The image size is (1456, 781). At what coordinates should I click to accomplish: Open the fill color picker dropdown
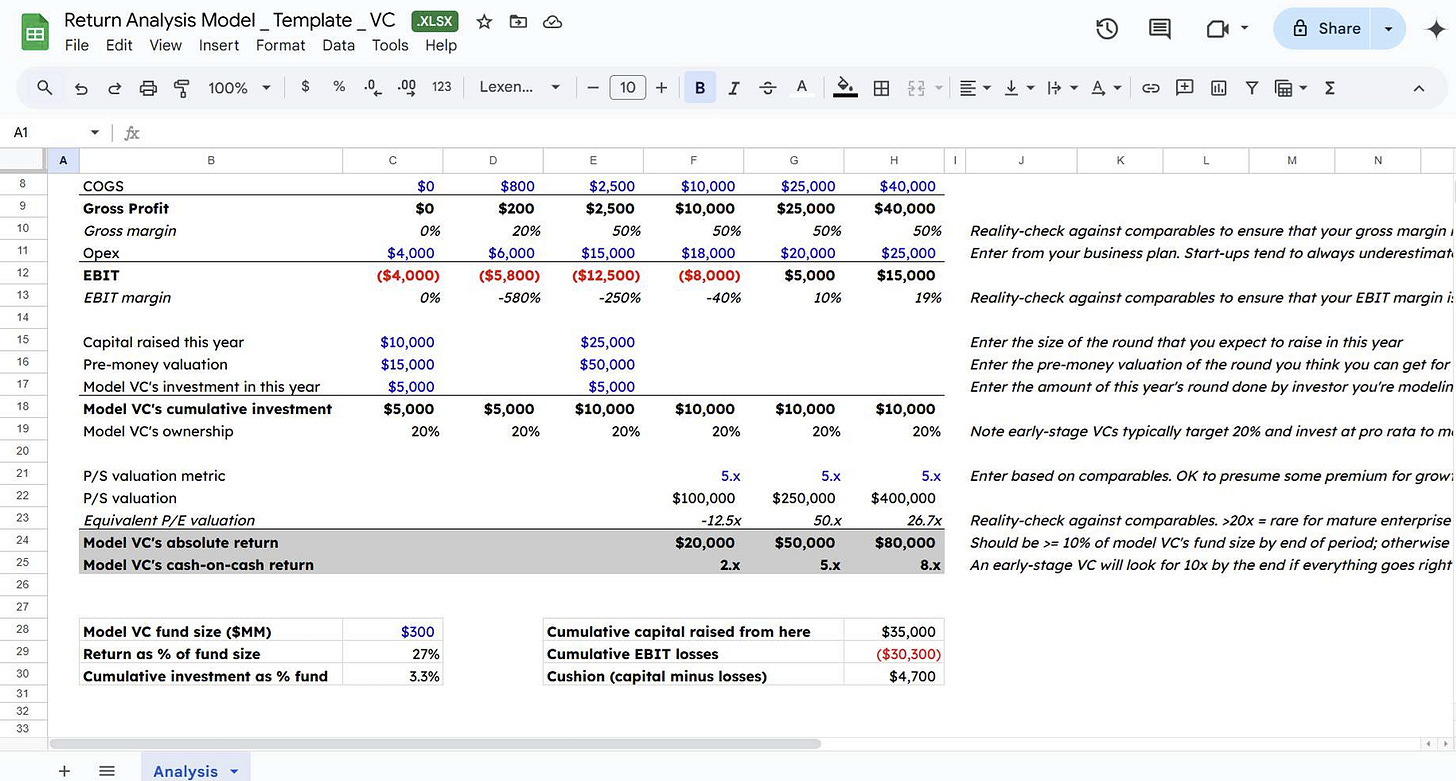(845, 87)
